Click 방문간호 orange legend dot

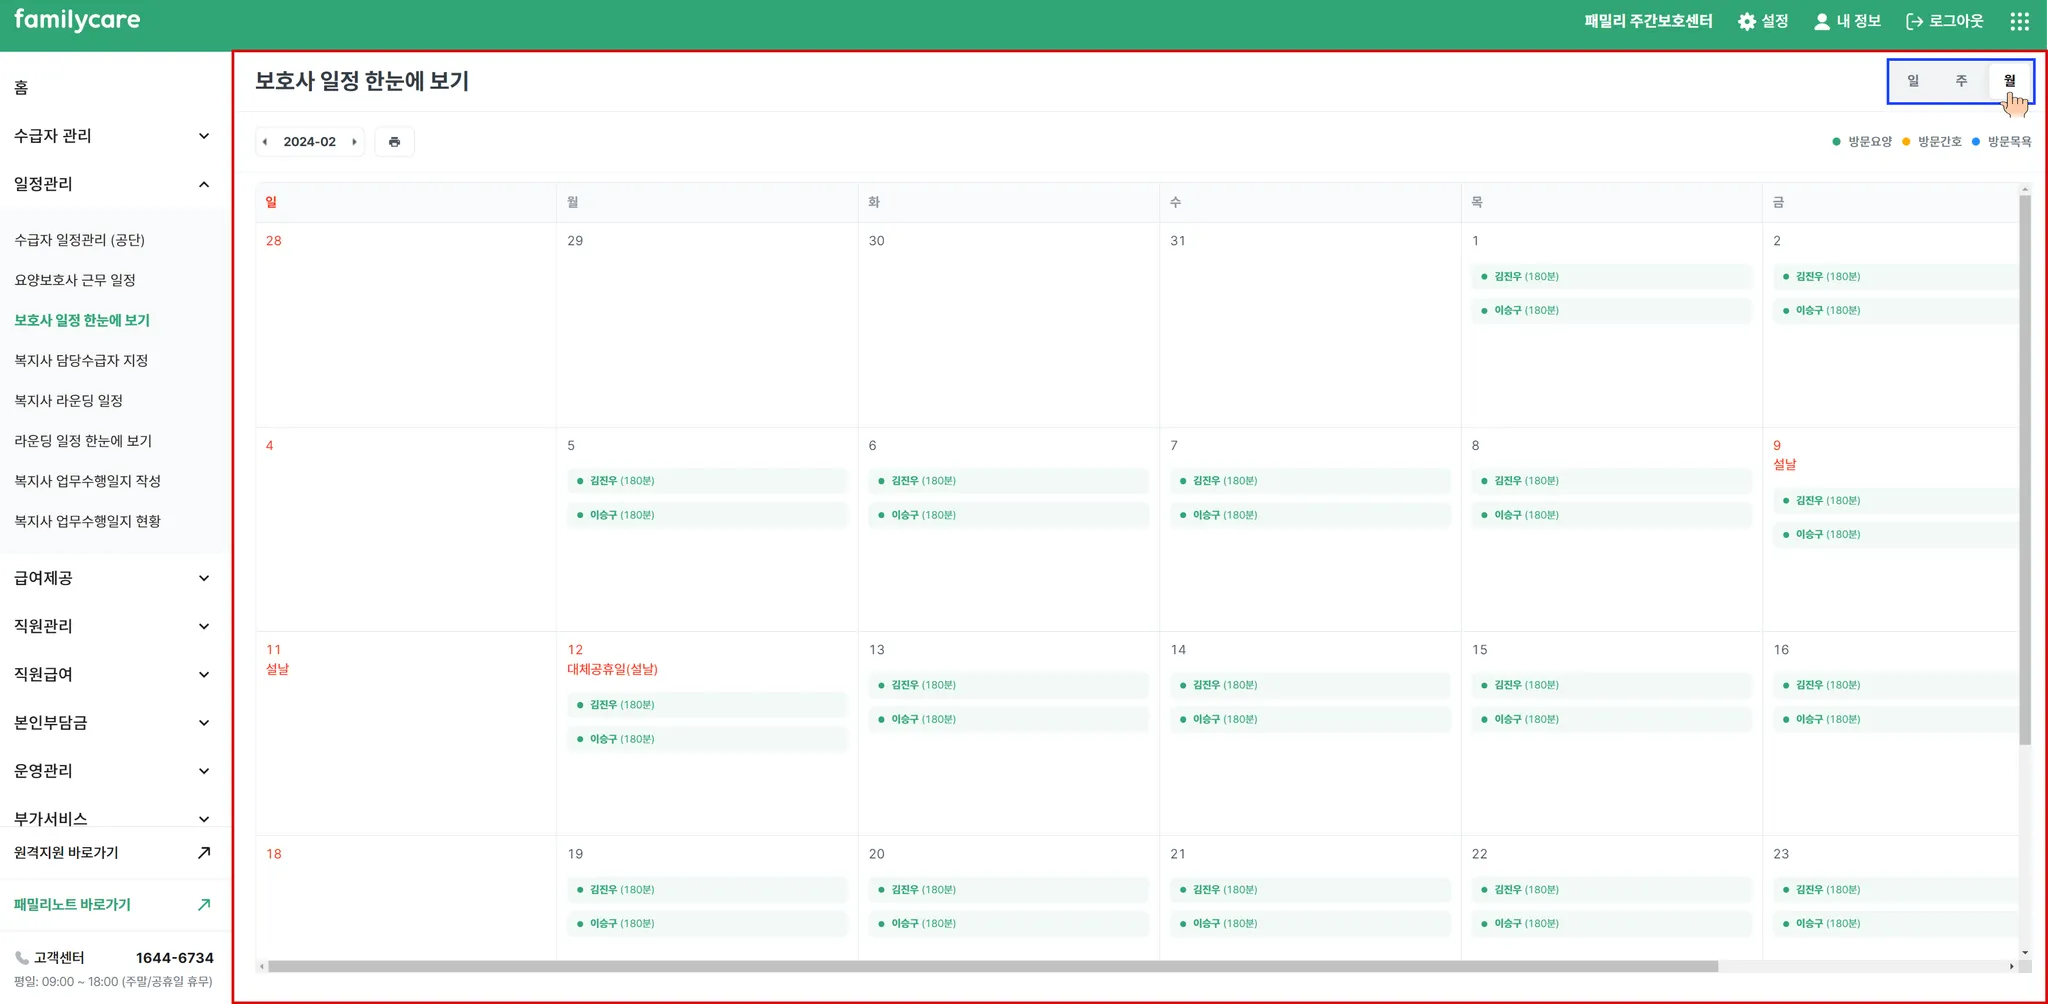click(1906, 142)
